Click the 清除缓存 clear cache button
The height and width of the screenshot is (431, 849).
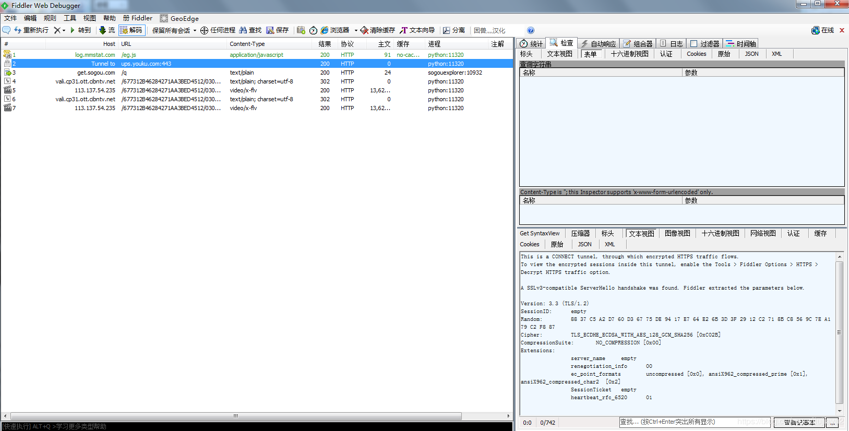point(378,30)
